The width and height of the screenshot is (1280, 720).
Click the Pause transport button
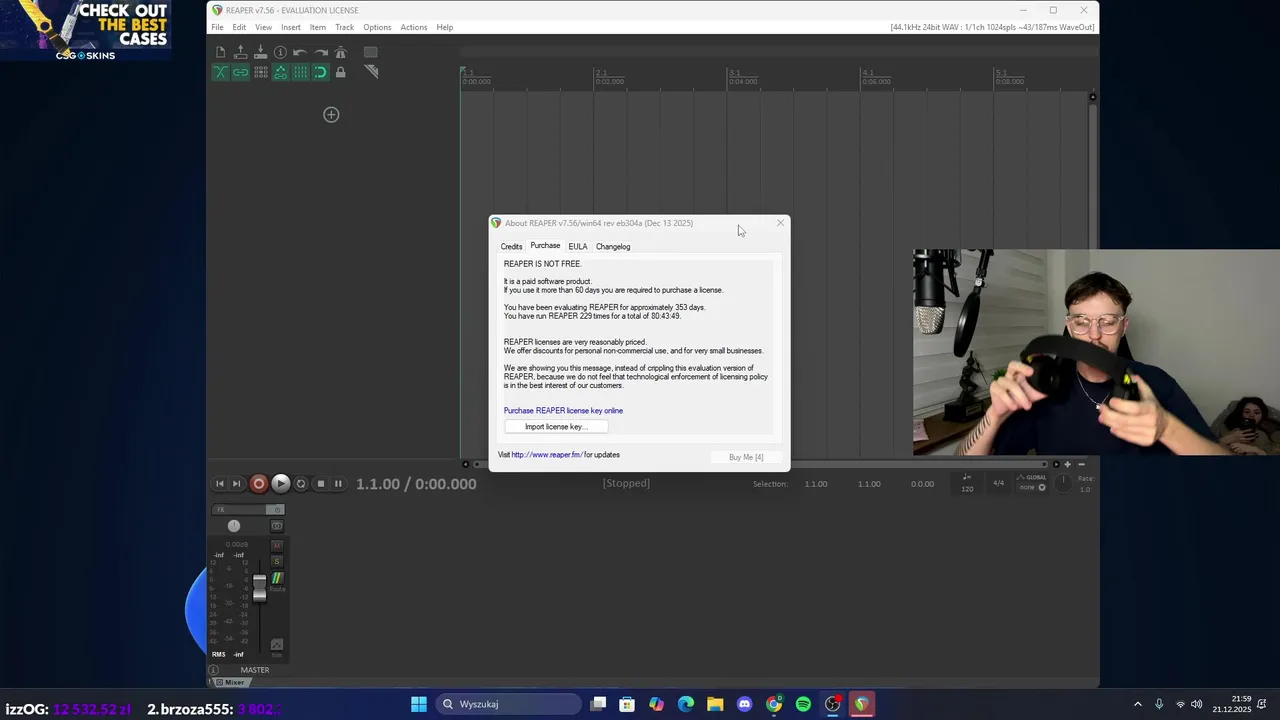click(338, 484)
